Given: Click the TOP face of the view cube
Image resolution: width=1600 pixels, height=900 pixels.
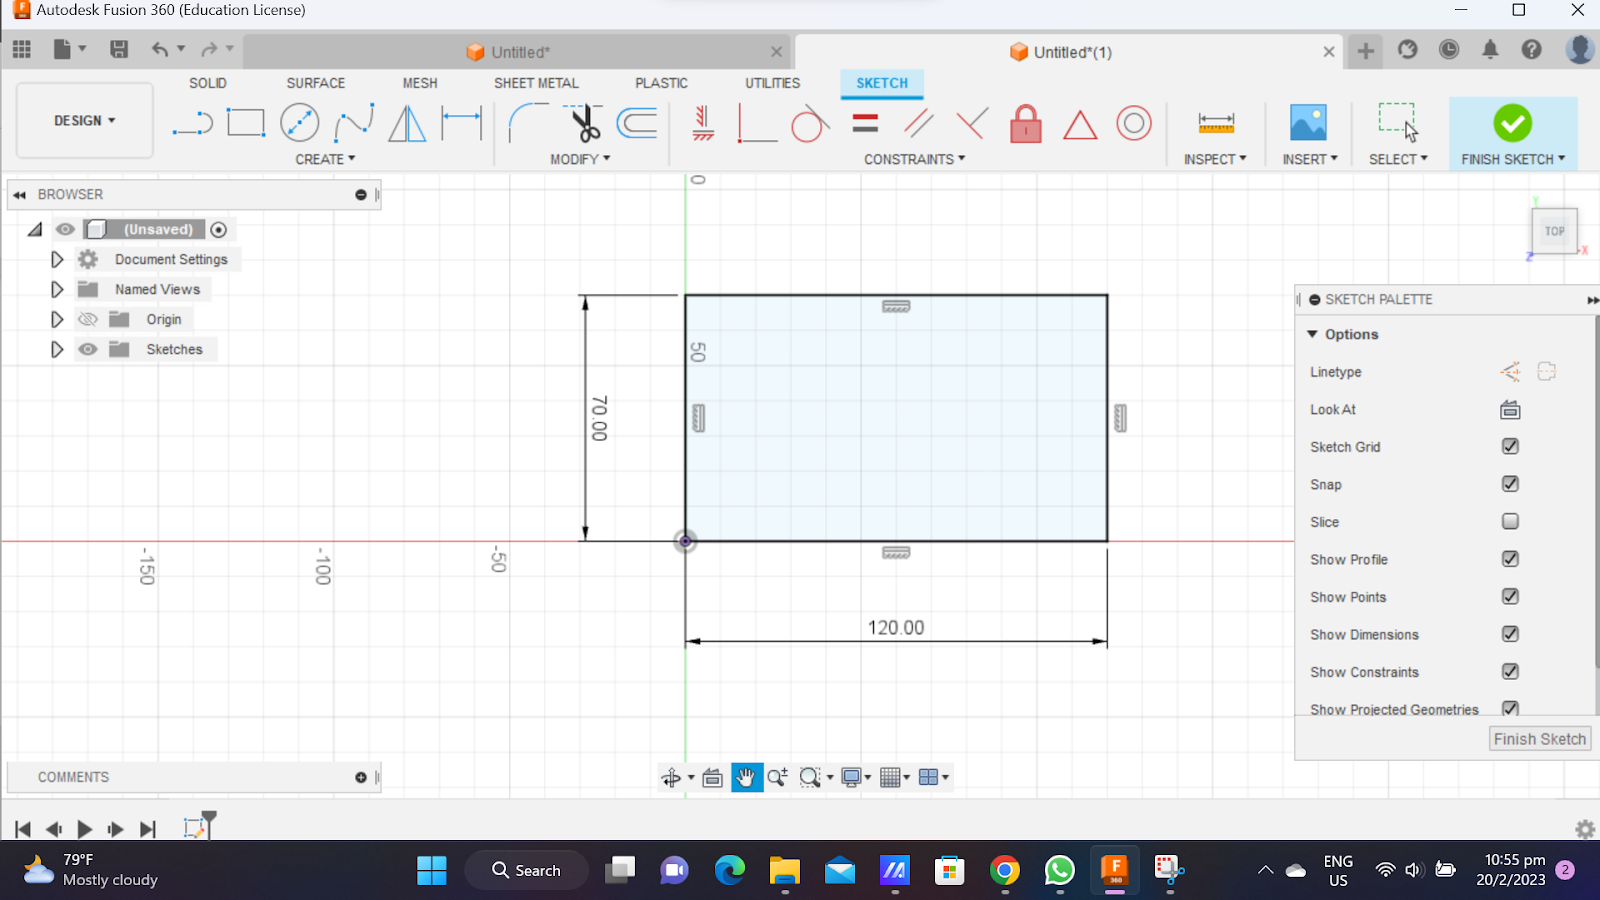Looking at the screenshot, I should 1554,231.
